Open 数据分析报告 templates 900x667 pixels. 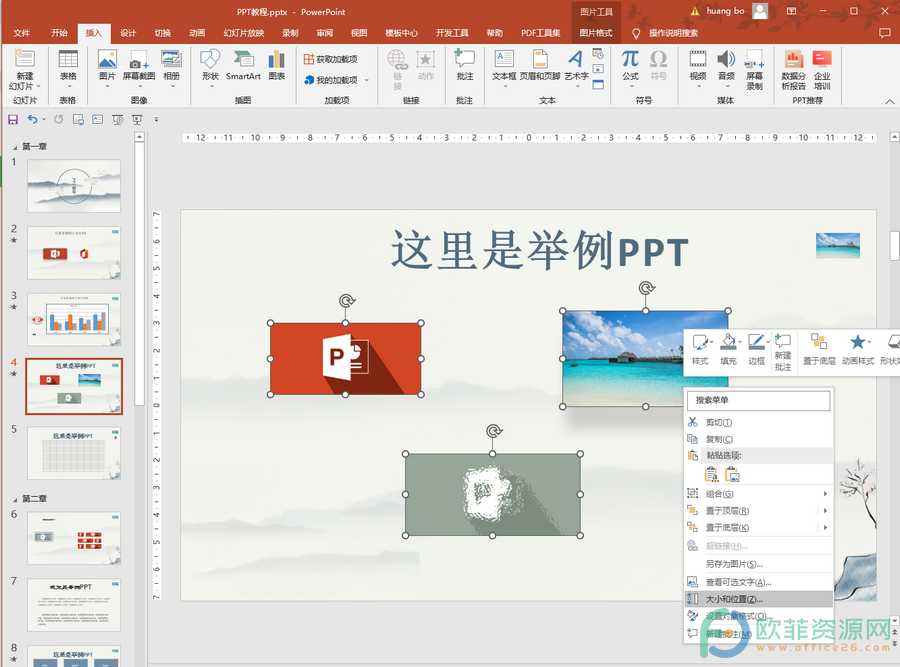coord(793,69)
